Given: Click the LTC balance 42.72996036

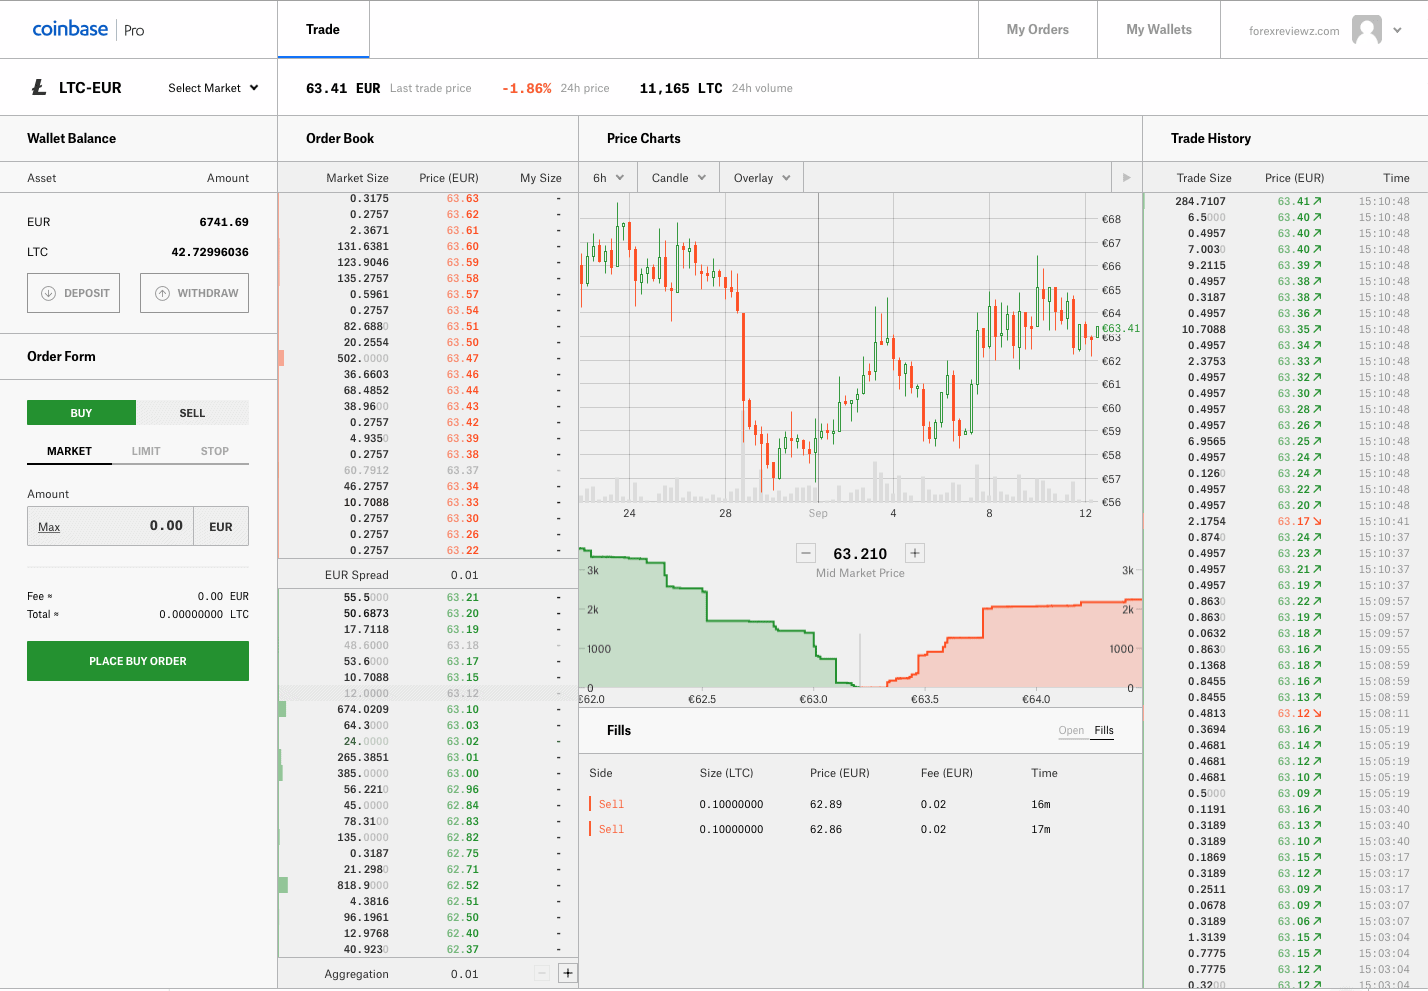Looking at the screenshot, I should [x=210, y=252].
